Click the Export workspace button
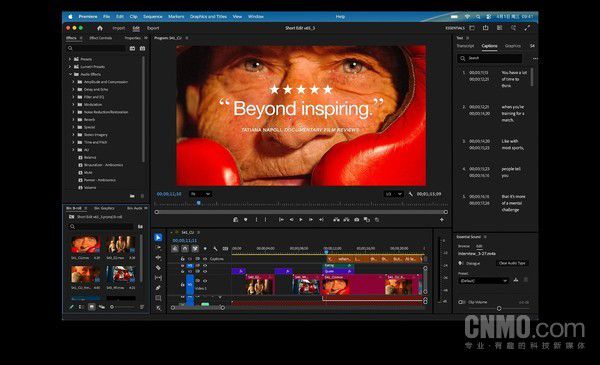Screen dimensions: 600x365 tap(153, 28)
